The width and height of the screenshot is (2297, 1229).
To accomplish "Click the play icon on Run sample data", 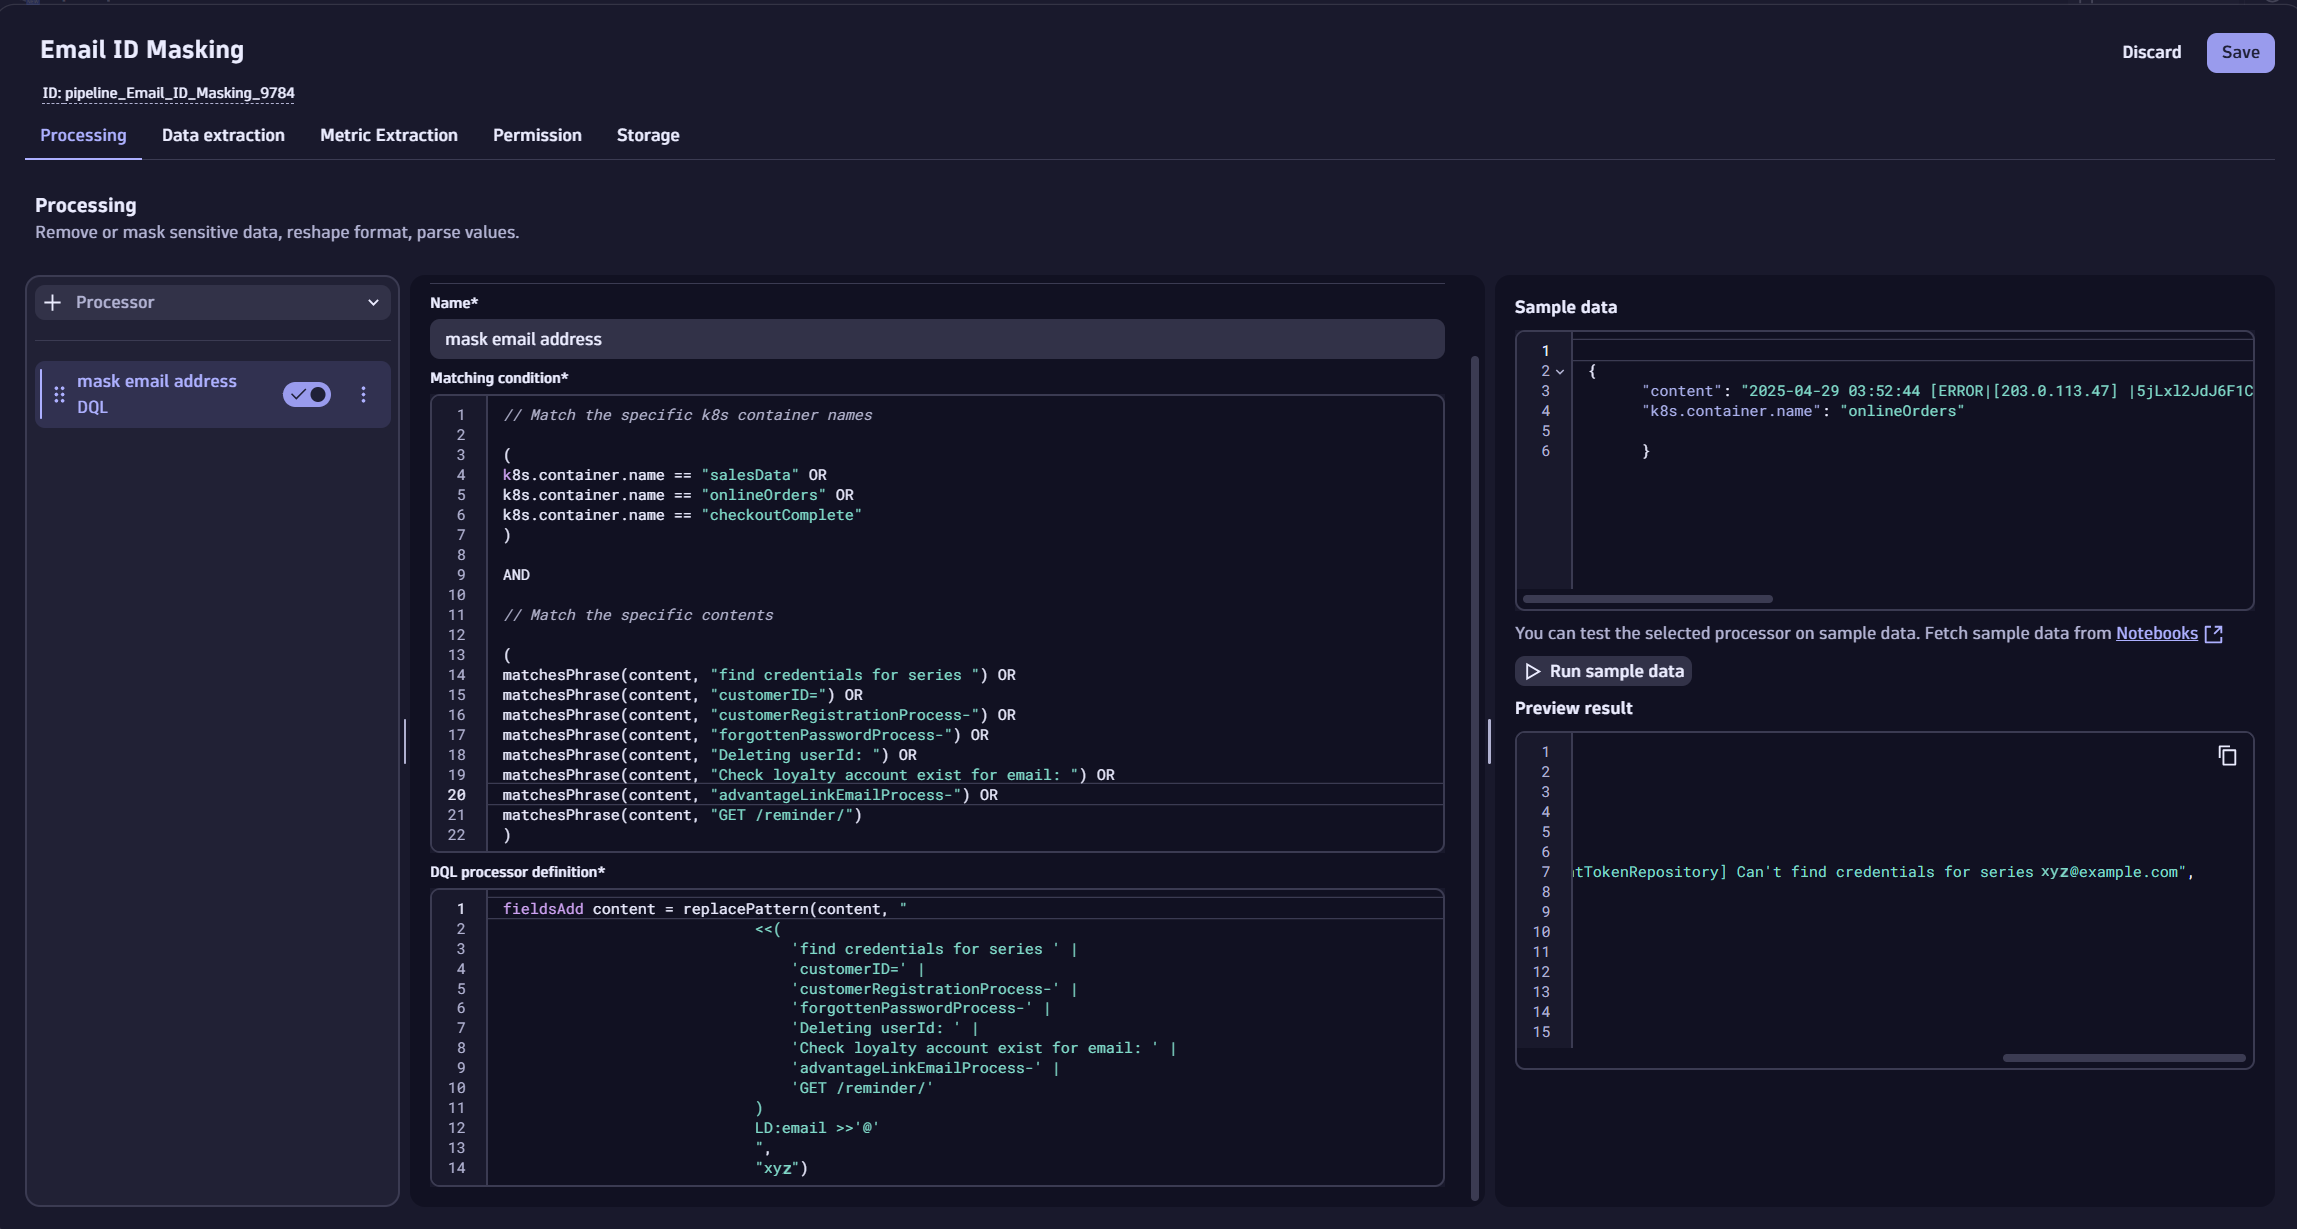I will click(1532, 671).
